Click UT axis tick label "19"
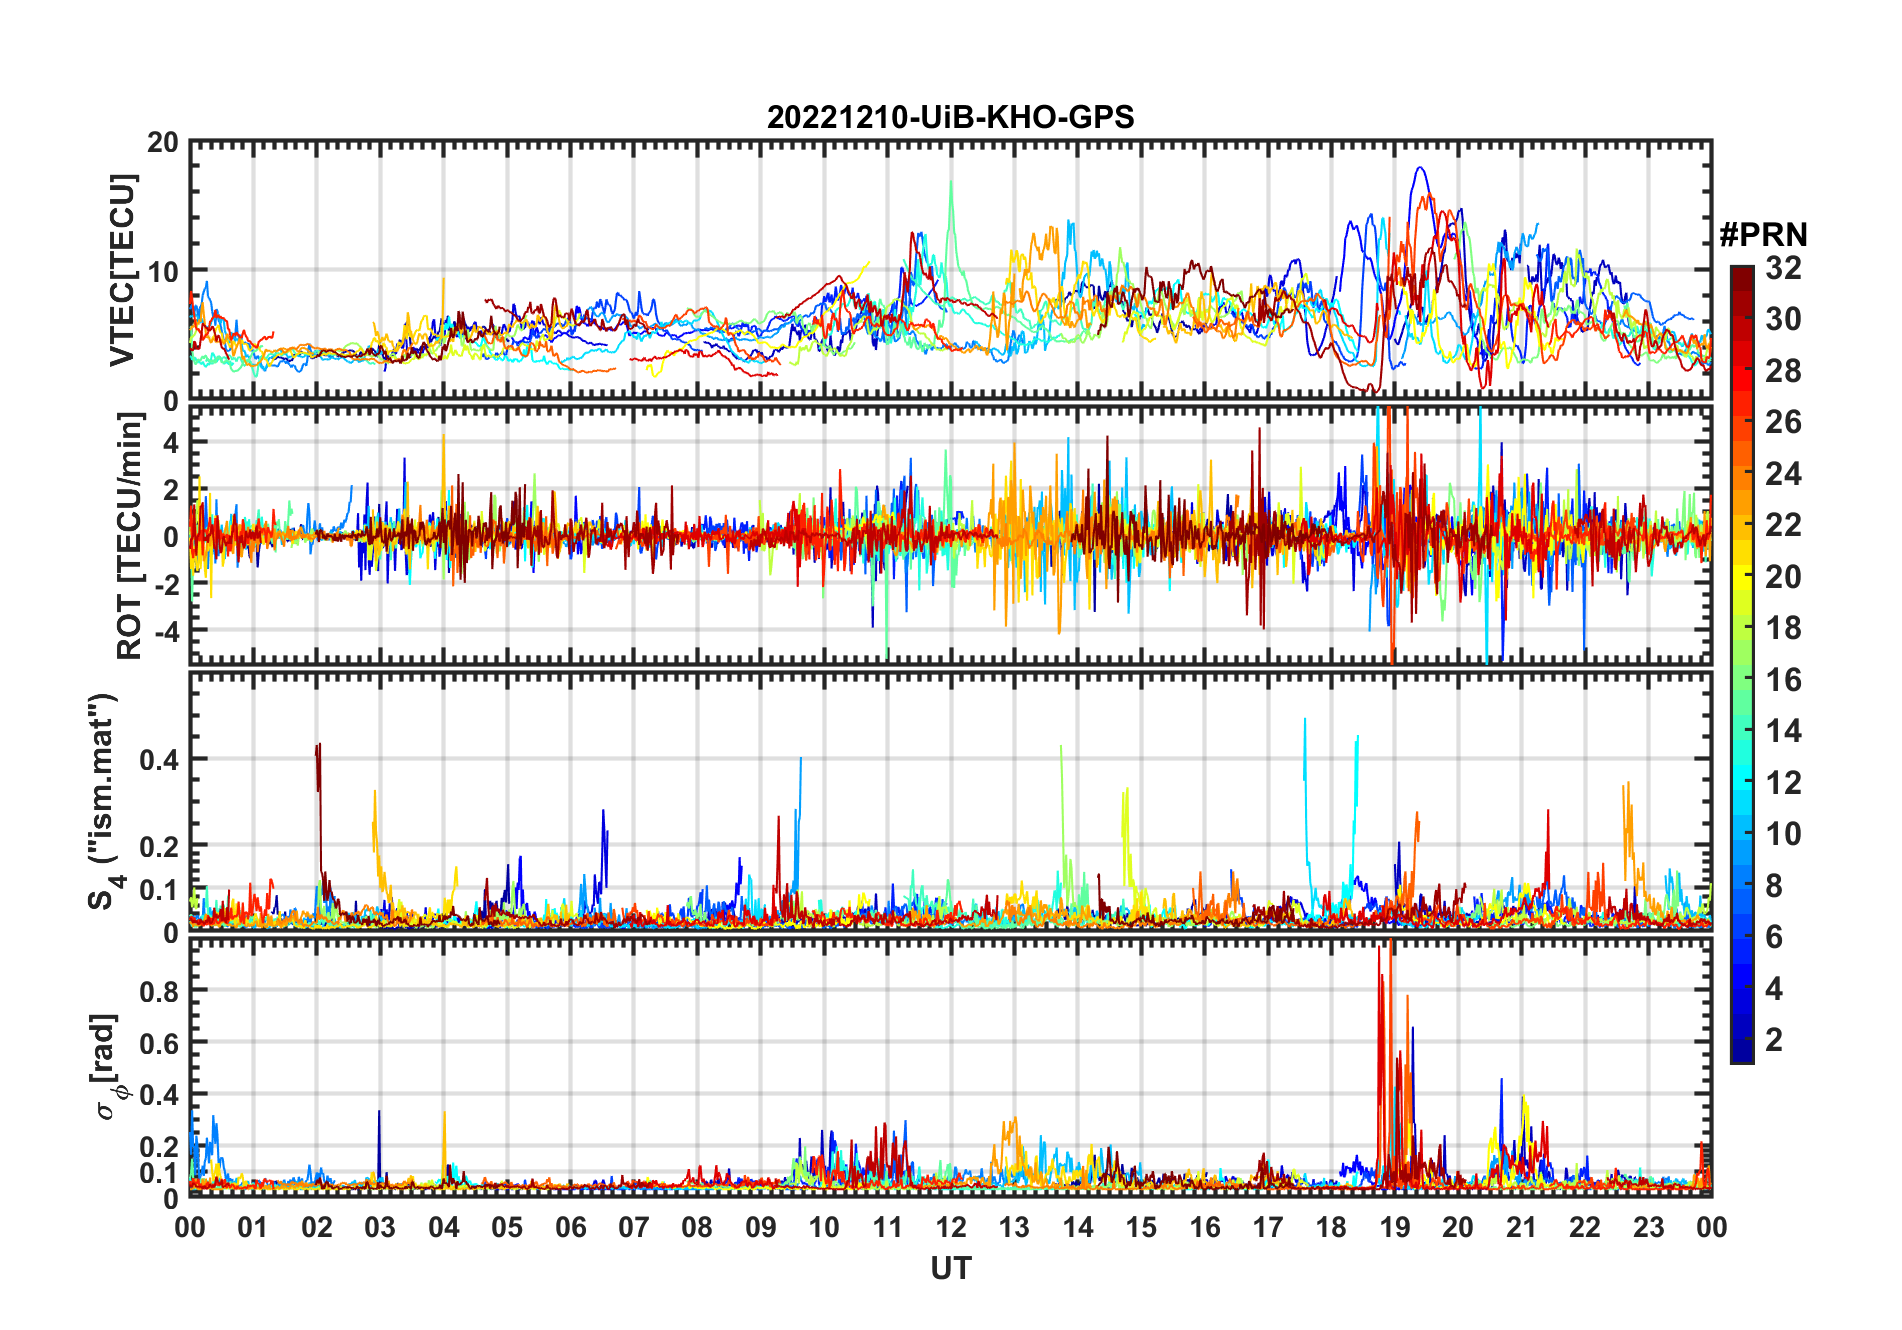 1395,1227
